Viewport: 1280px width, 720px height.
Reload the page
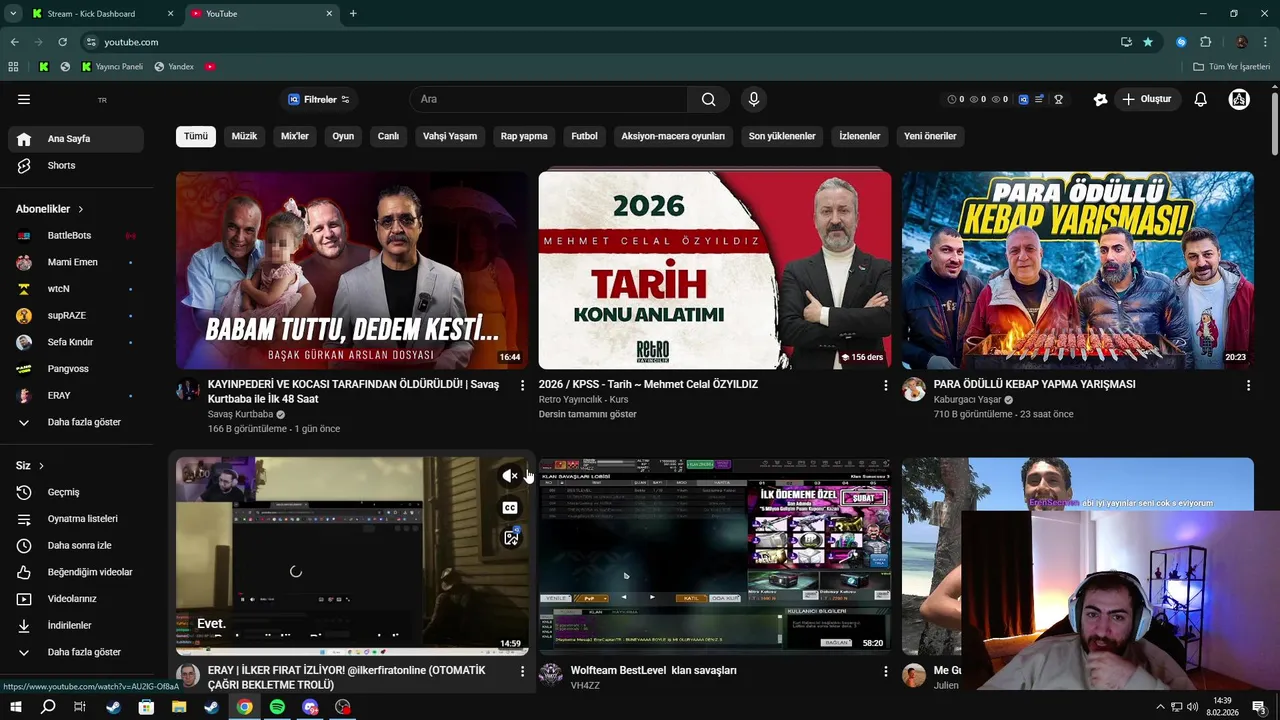[62, 42]
